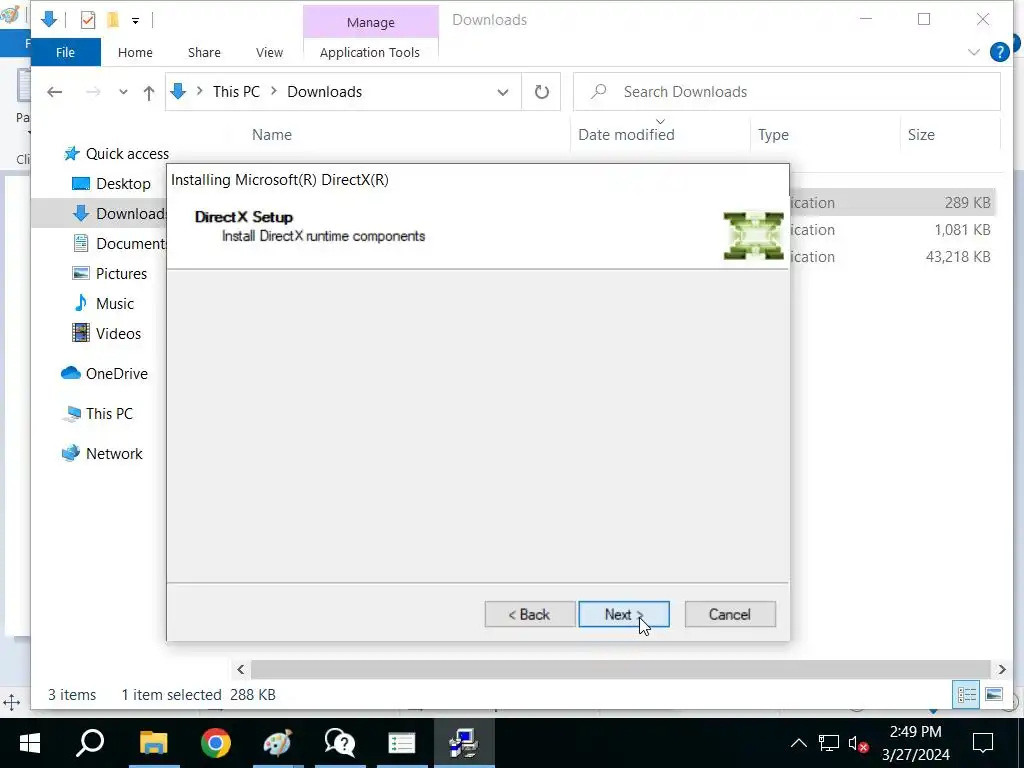Go back with the Explorer back arrow

pos(55,92)
